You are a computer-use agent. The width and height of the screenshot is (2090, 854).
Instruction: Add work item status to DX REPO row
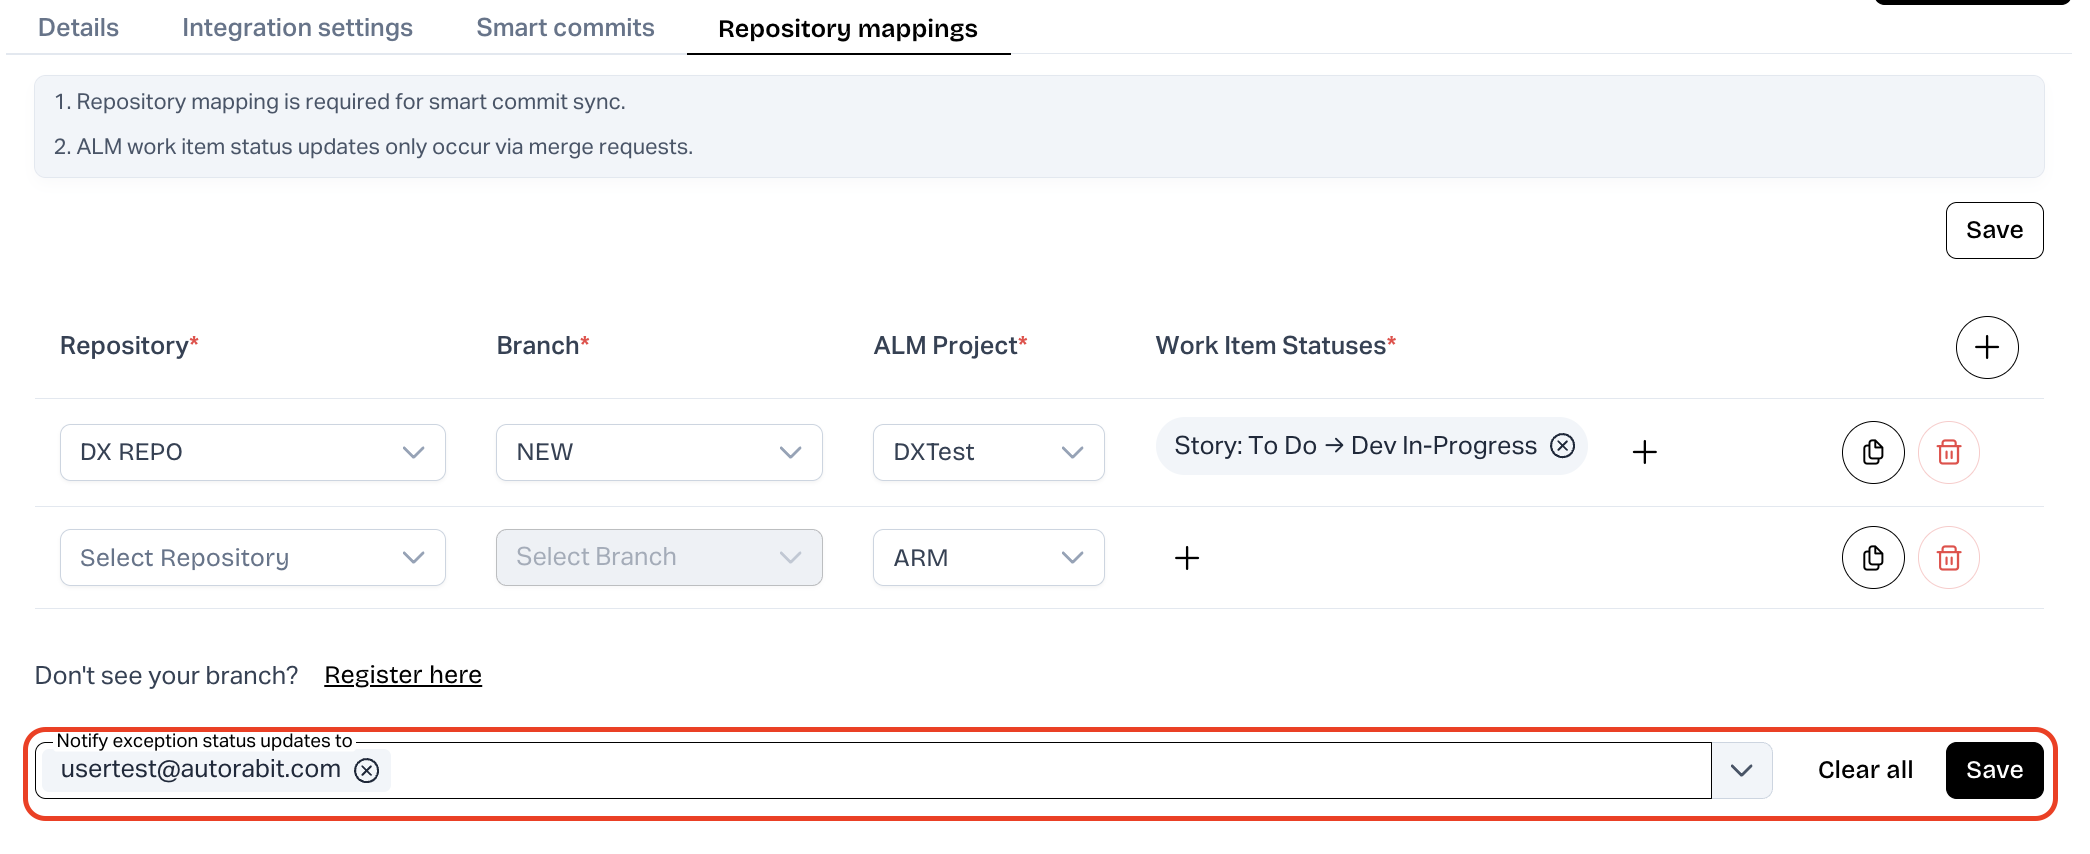[x=1644, y=452]
